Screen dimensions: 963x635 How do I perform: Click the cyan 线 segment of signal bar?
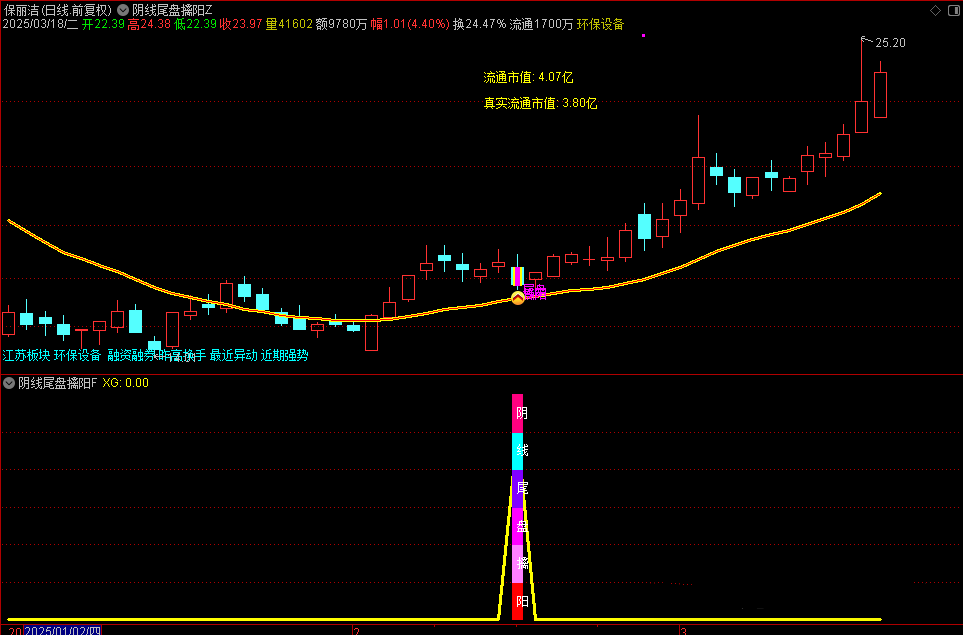click(518, 451)
